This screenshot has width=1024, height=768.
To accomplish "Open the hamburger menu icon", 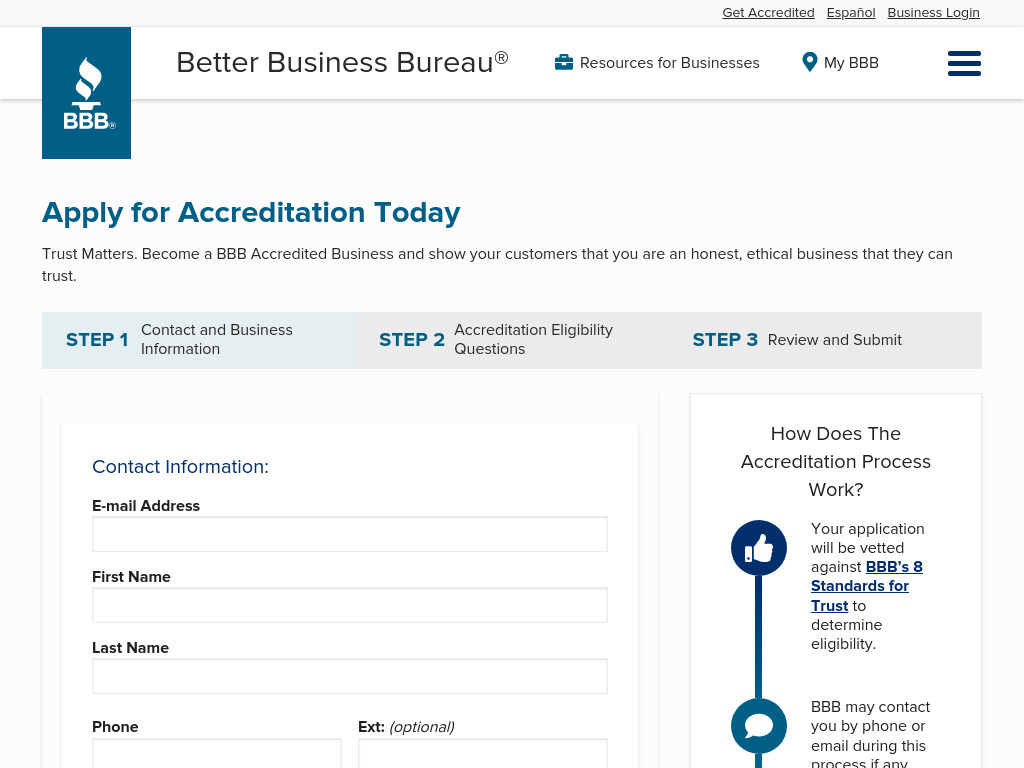I will (964, 63).
